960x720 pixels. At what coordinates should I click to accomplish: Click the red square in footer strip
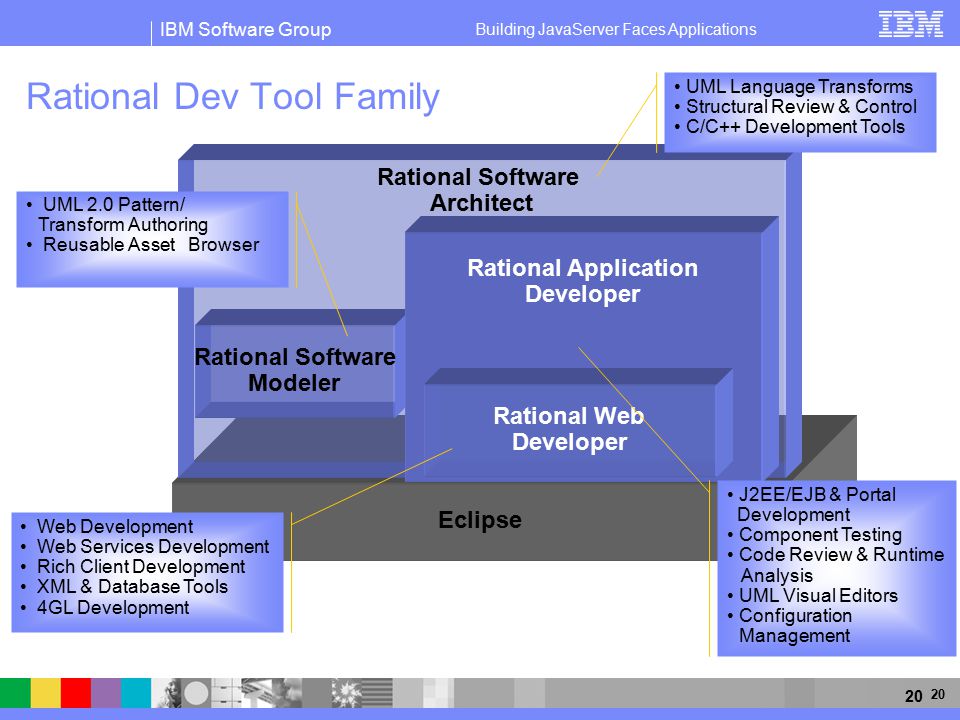(x=76, y=693)
